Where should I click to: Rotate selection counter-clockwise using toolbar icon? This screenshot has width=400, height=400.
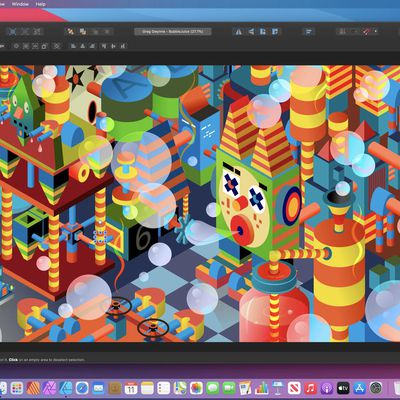[x=263, y=32]
